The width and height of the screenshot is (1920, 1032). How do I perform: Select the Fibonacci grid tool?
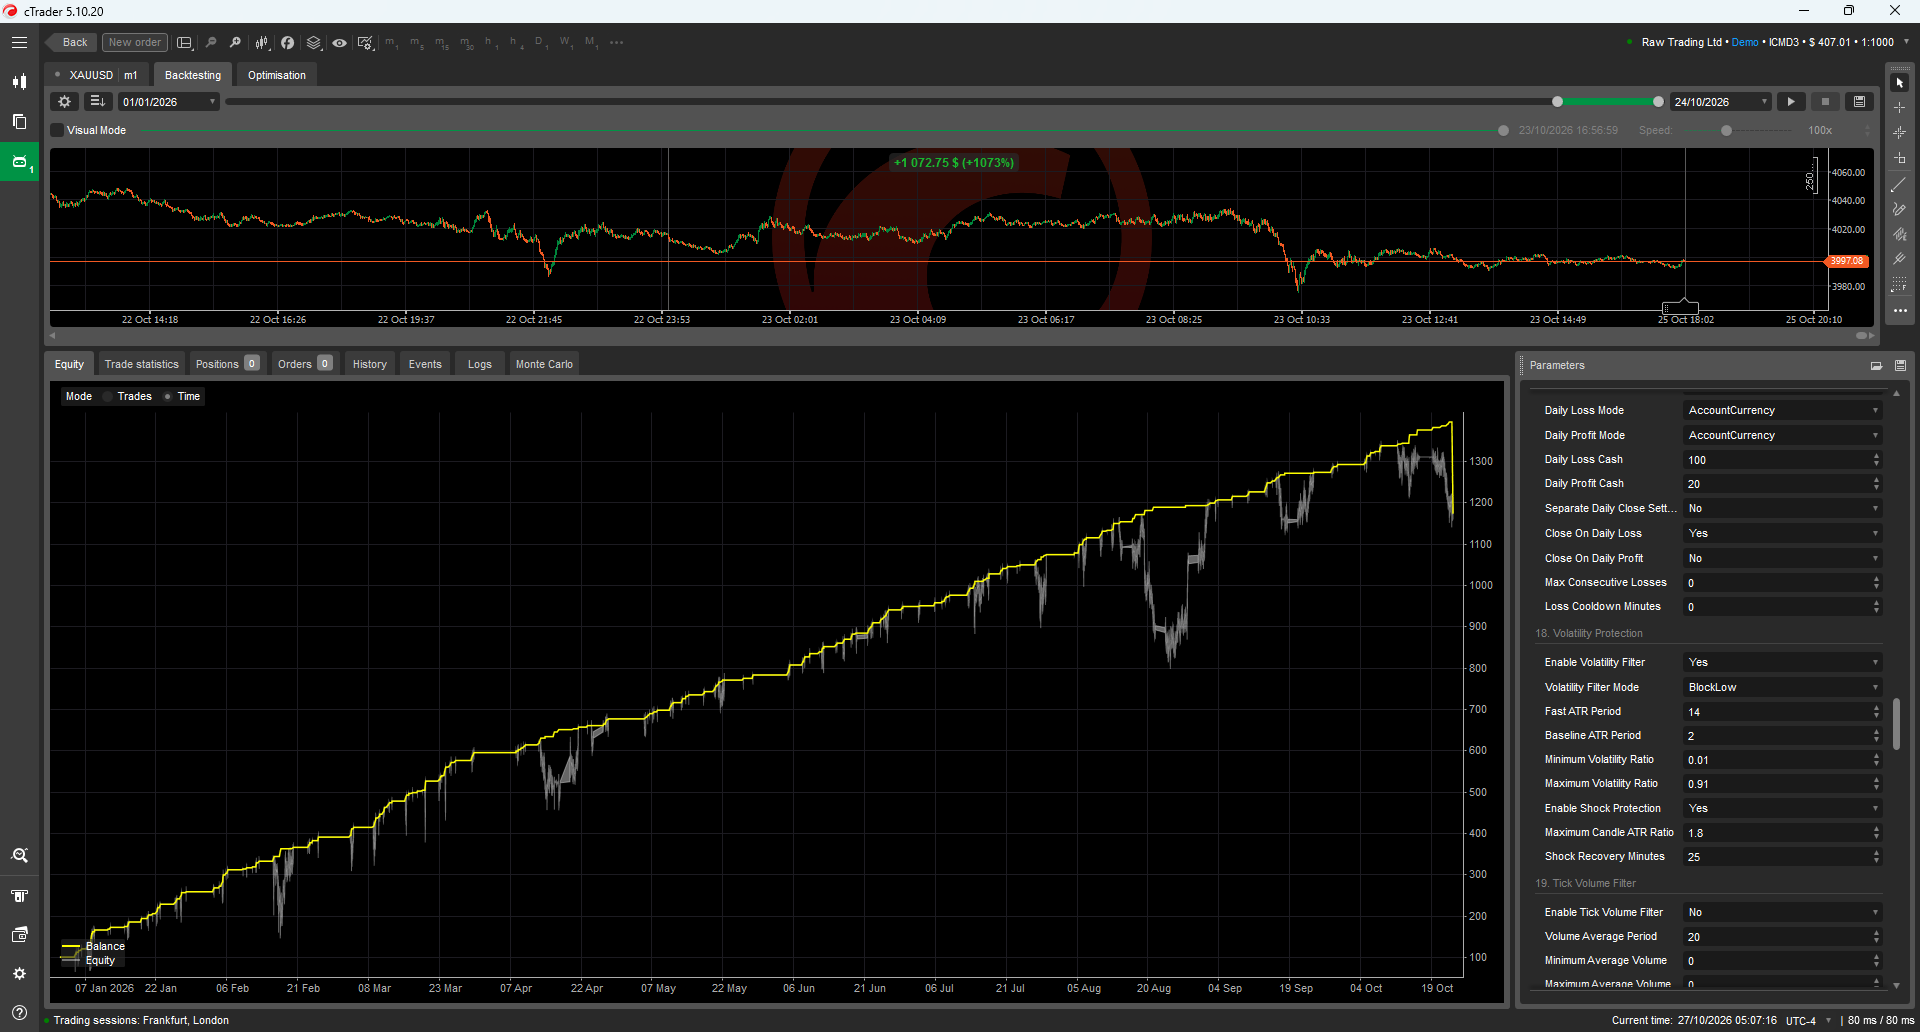[x=1899, y=285]
